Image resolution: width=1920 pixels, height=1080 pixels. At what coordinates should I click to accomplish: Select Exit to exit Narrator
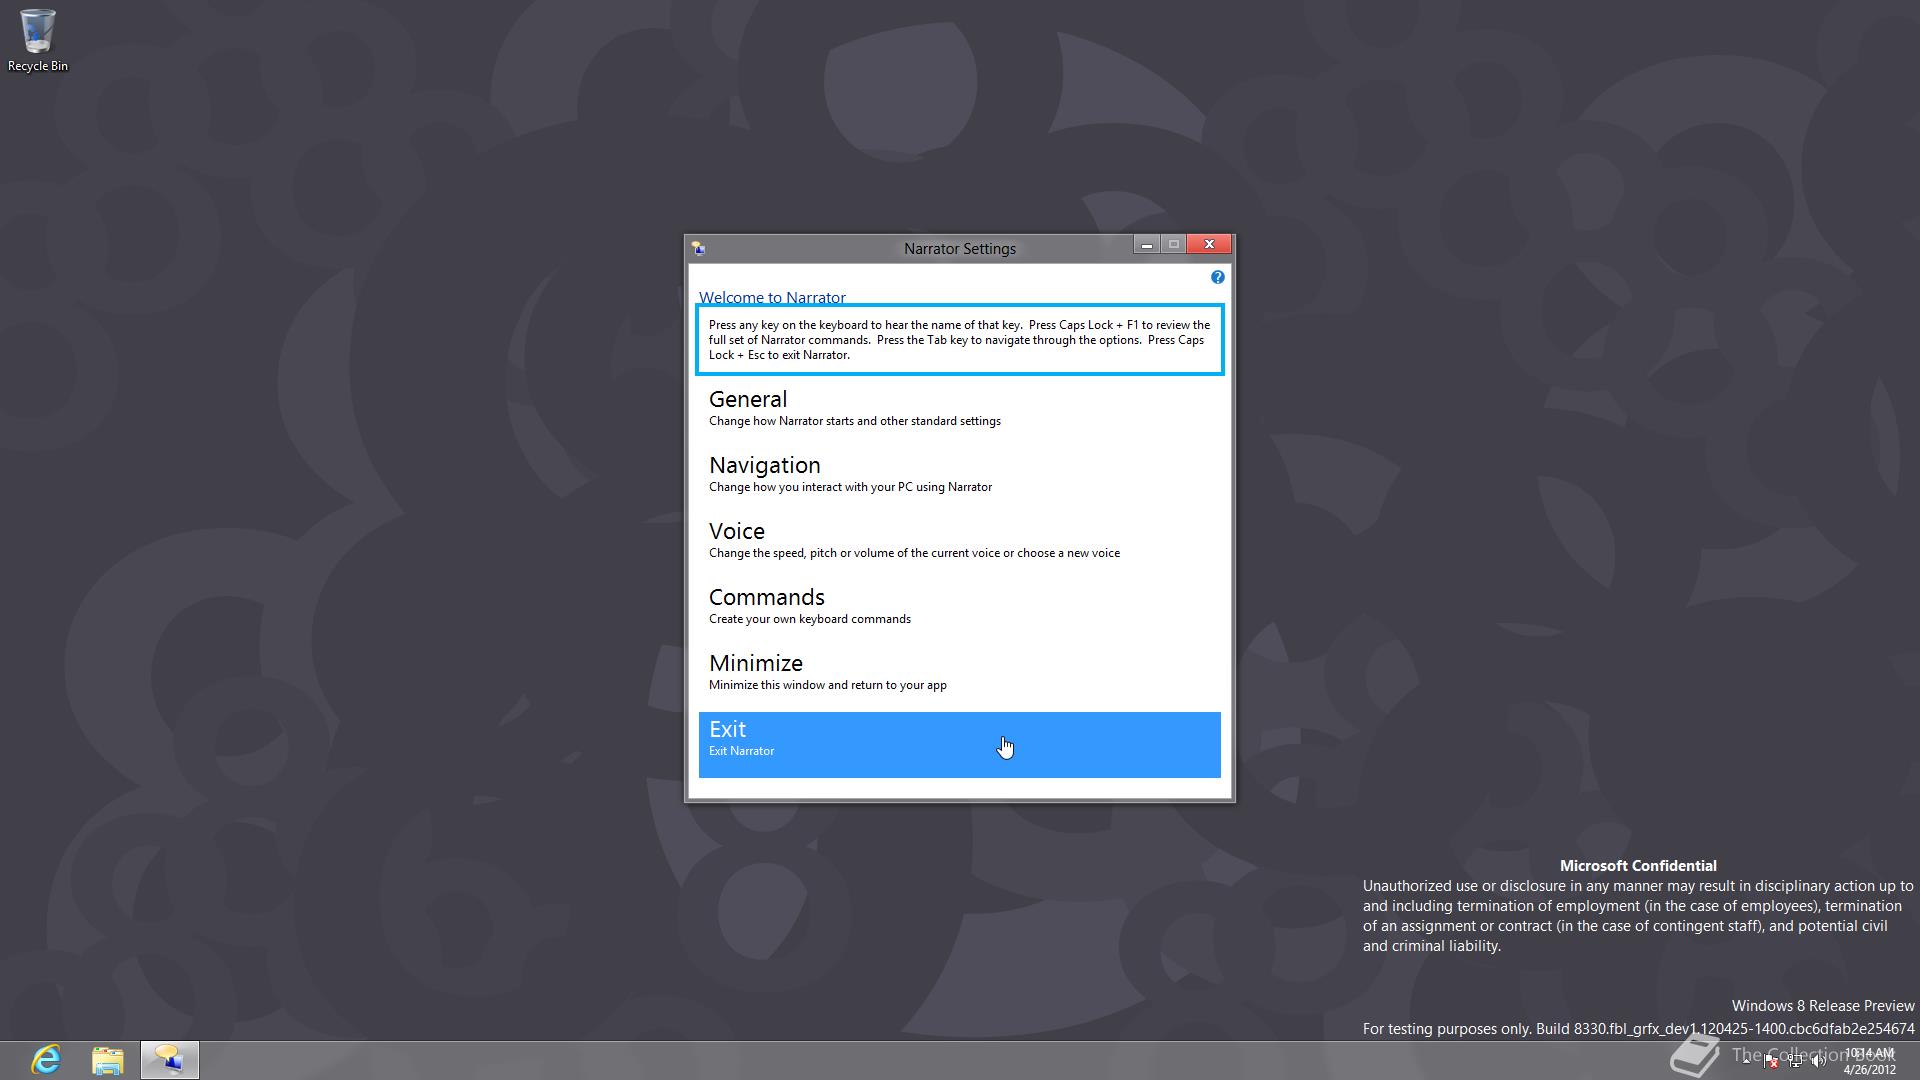pyautogui.click(x=959, y=744)
